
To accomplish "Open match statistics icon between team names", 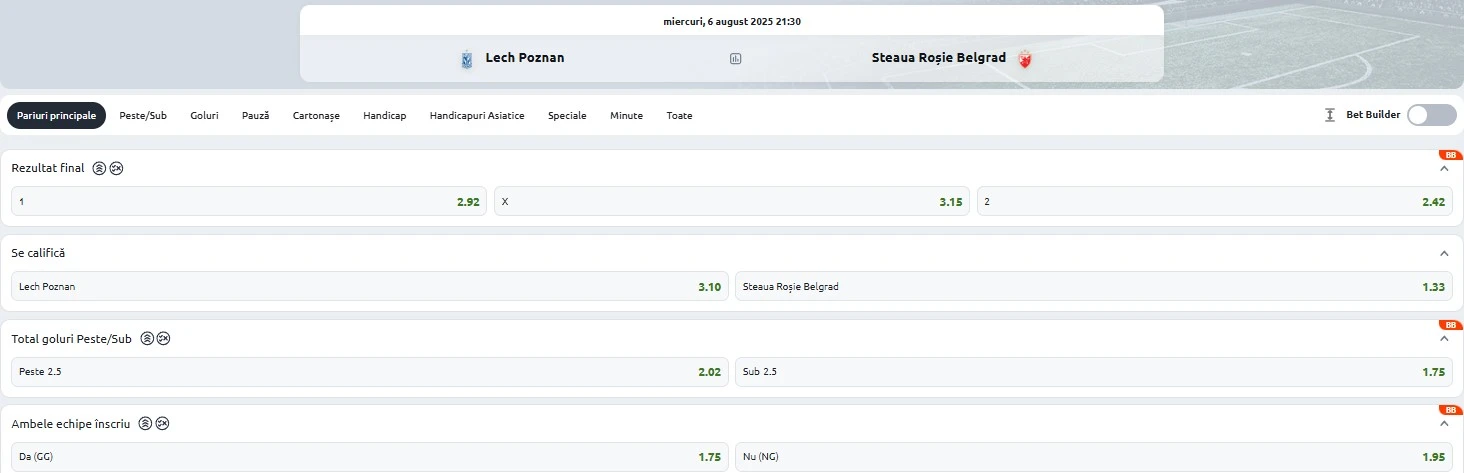I will 736,59.
